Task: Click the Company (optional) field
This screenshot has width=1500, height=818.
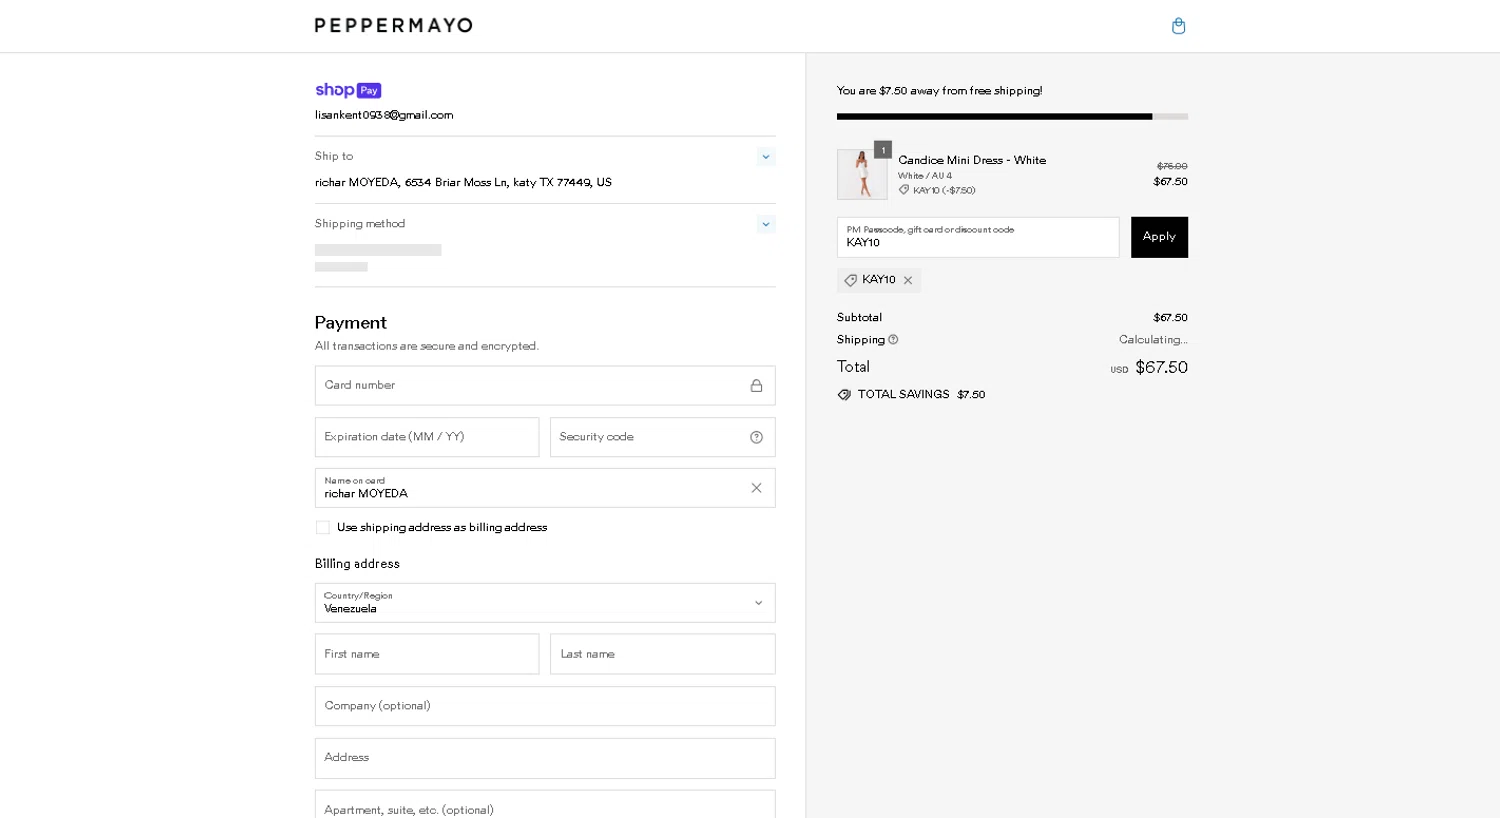Action: coord(545,706)
